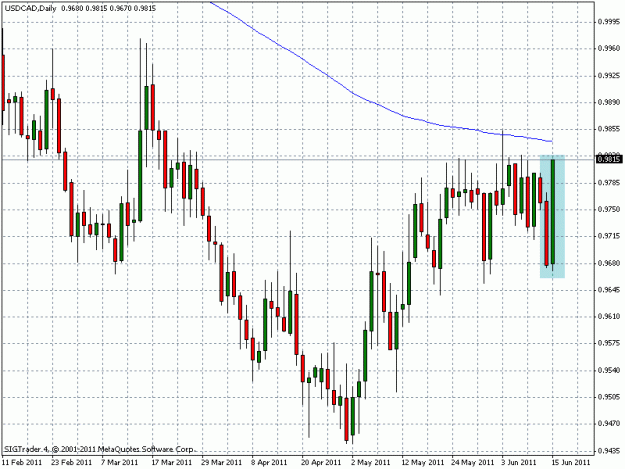Click the 0.9925 price axis label

click(x=610, y=75)
